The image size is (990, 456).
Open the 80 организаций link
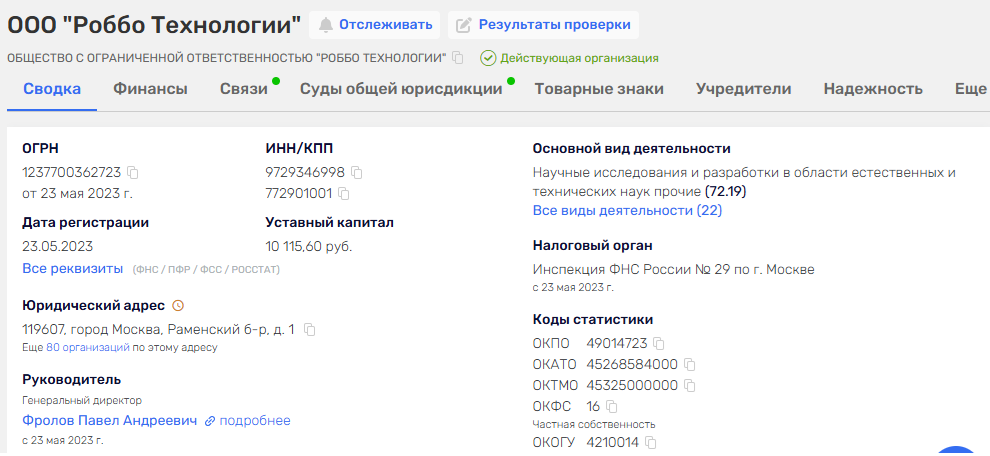pos(87,347)
